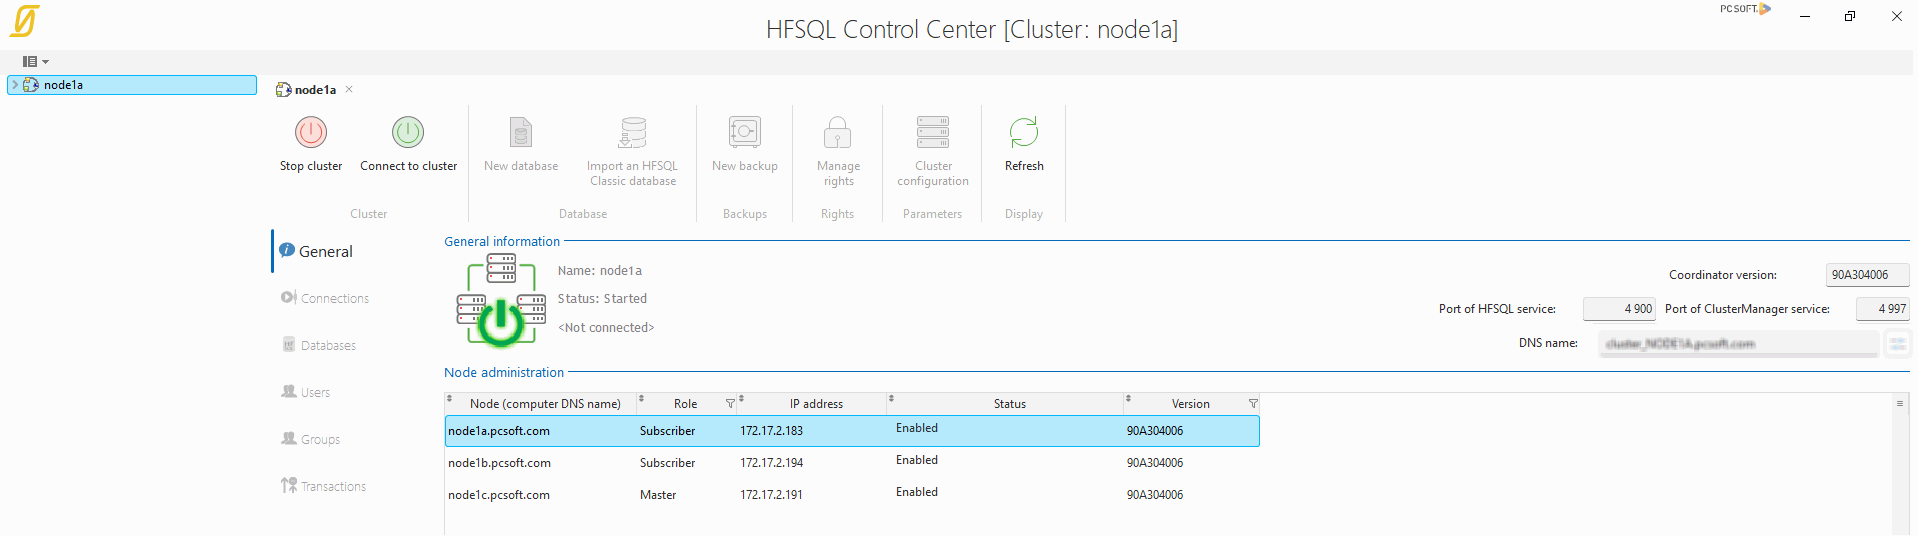Click Enabled status for node1c
Image resolution: width=1918 pixels, height=536 pixels.
click(917, 492)
